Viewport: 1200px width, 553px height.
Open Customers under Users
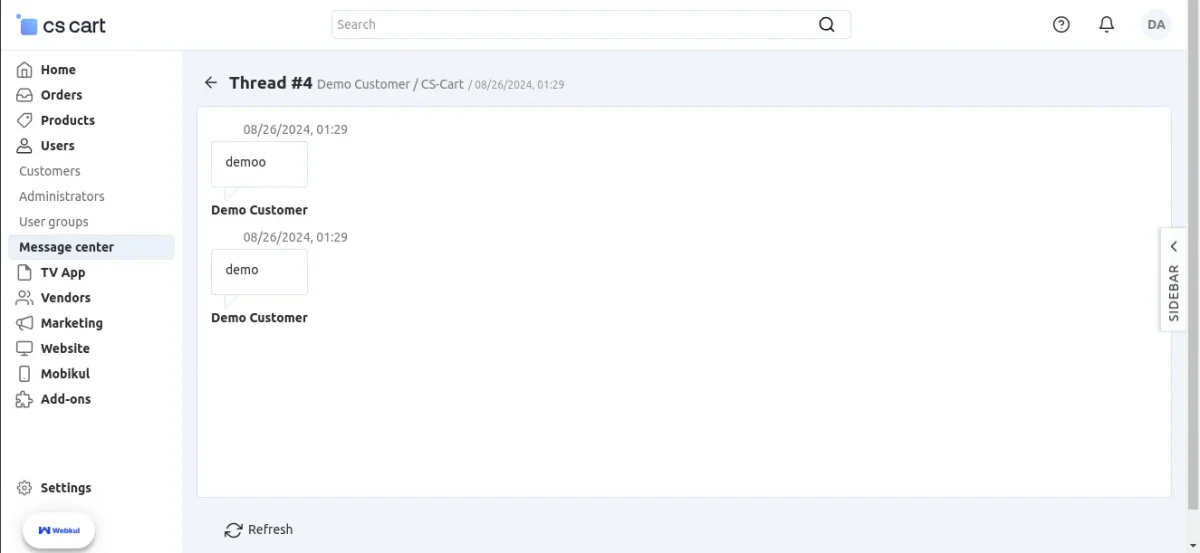50,171
